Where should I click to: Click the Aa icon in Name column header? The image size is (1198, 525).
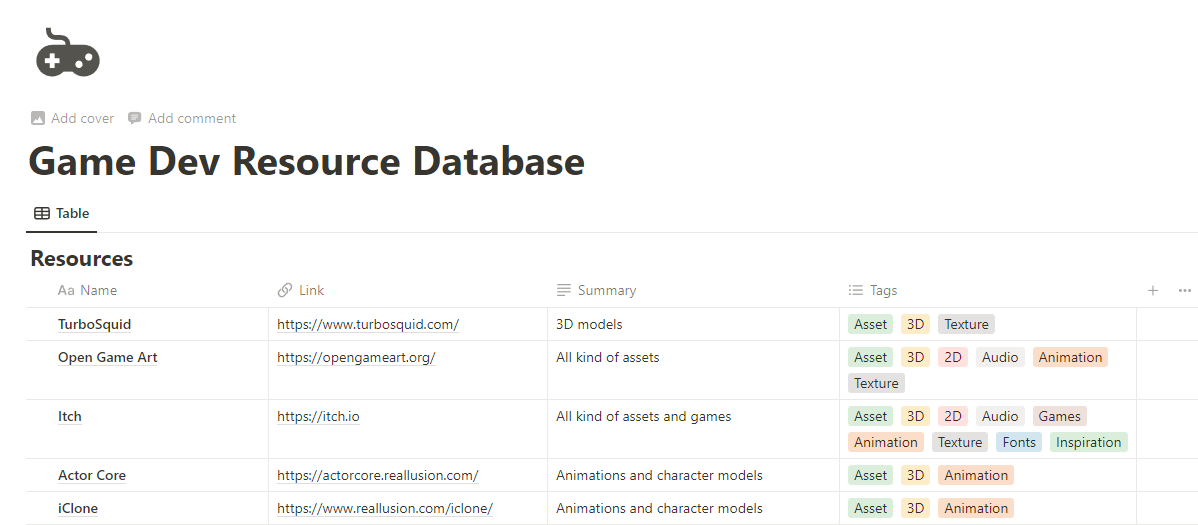tap(66, 290)
